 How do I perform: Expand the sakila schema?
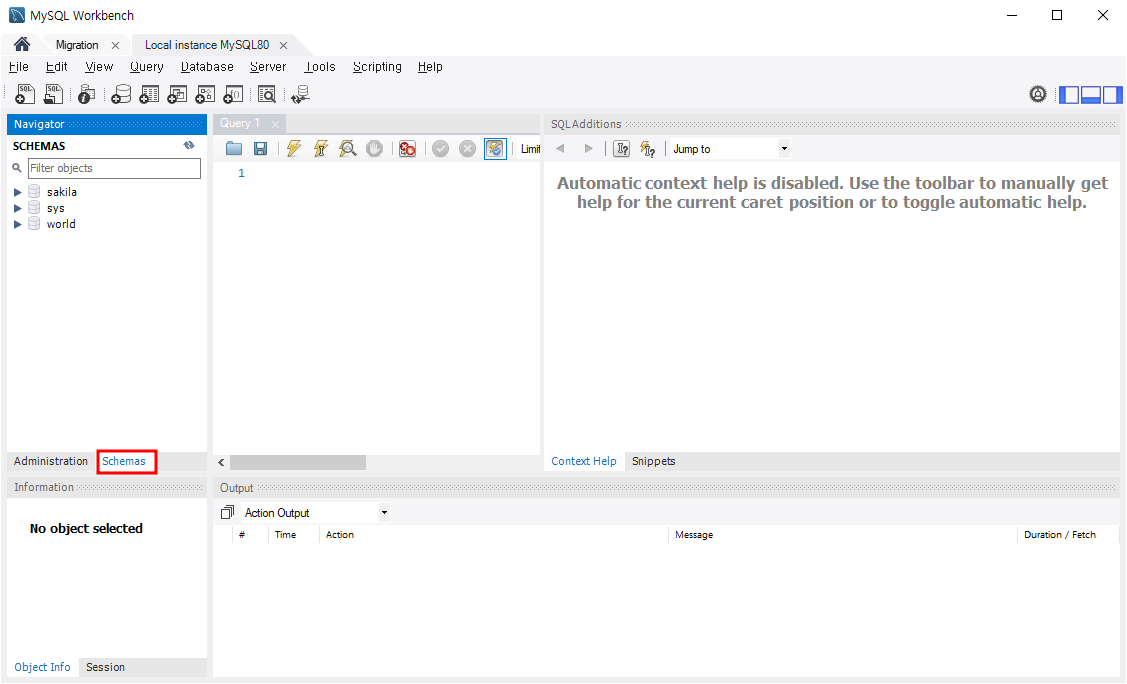(18, 192)
